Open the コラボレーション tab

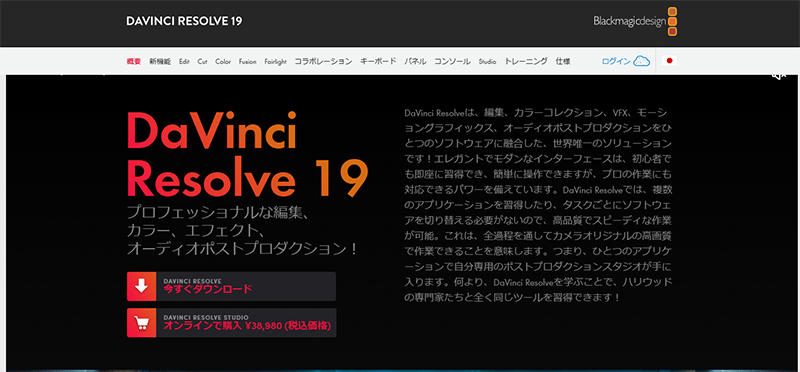pyautogui.click(x=323, y=61)
